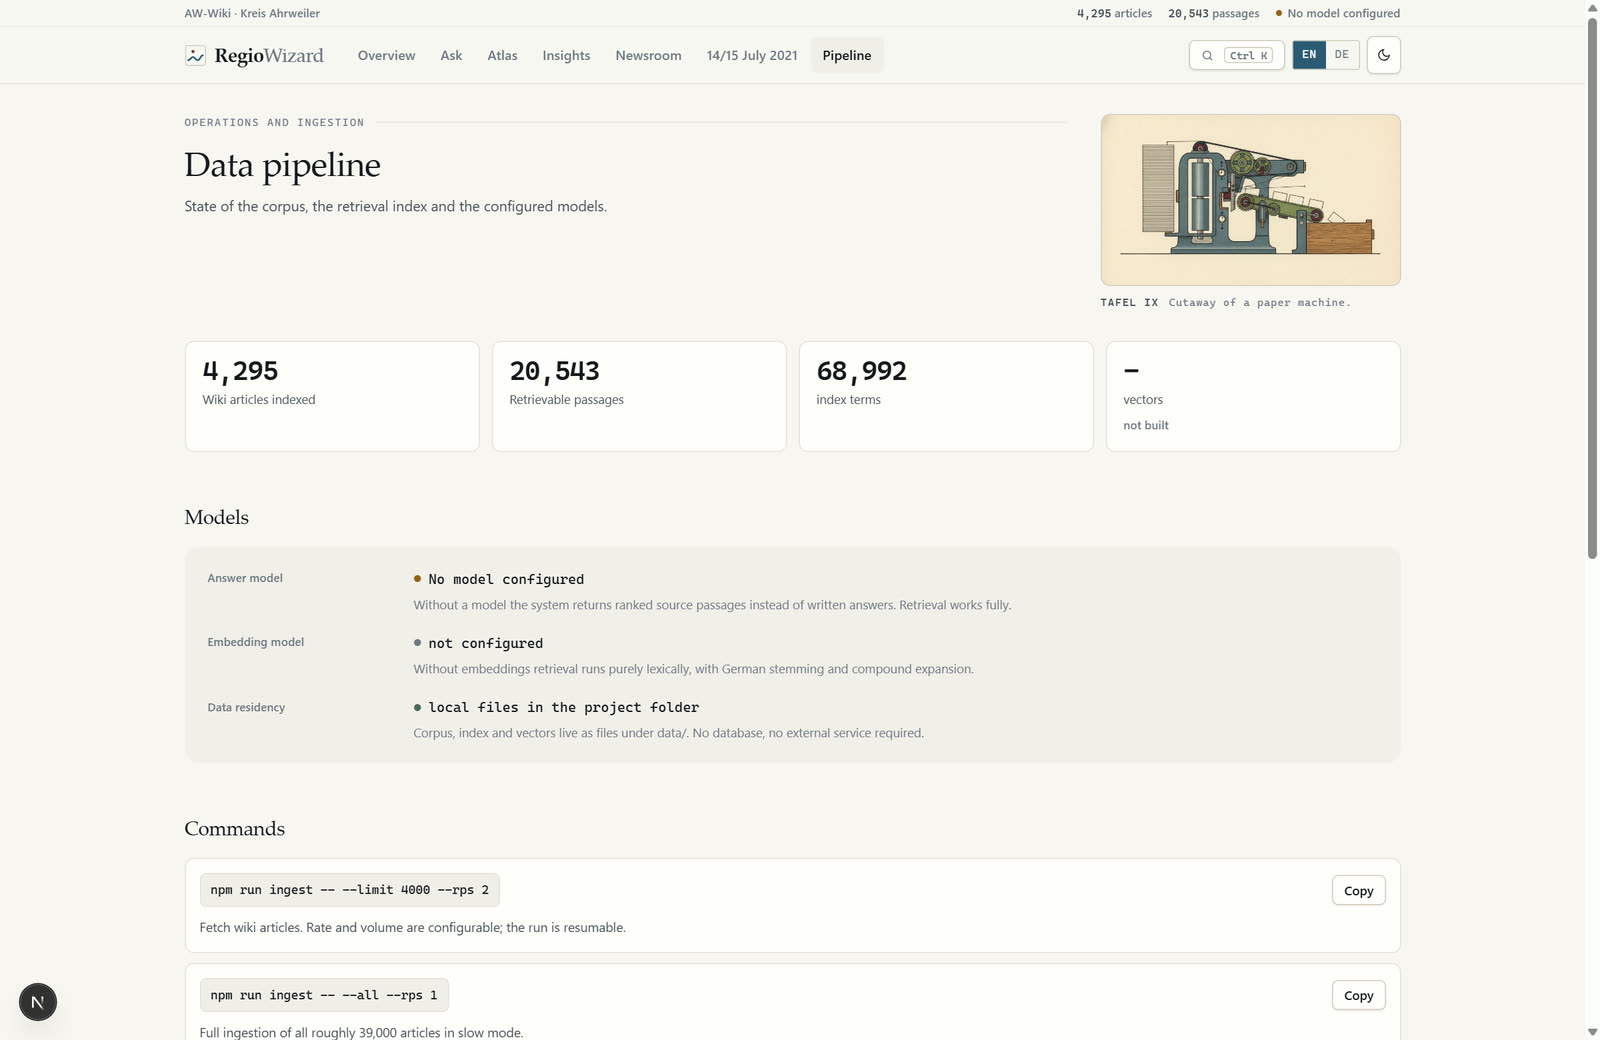
Task: Click the "Models" section heading
Action: pos(216,517)
